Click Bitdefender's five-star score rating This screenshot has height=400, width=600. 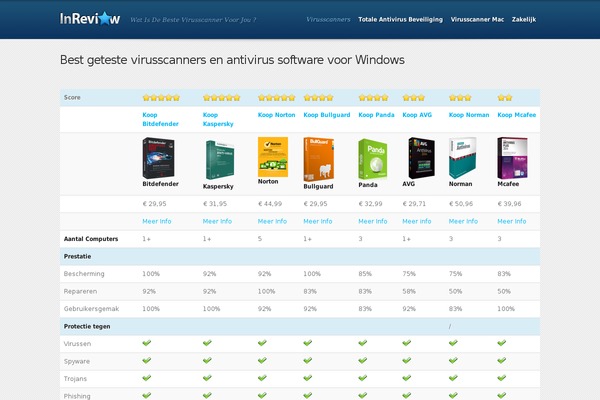click(161, 98)
